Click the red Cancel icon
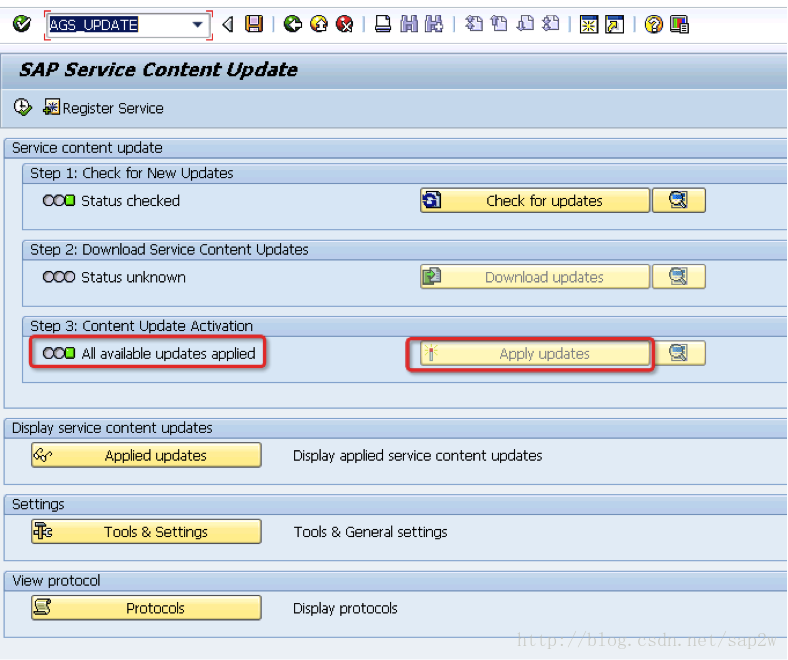 tap(344, 24)
